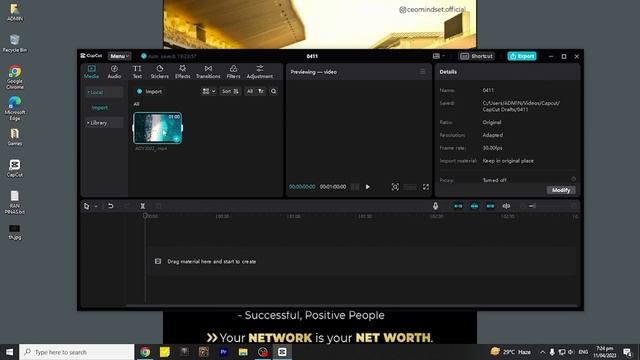Open Google Chrome desktop icon
The image size is (640, 360).
pos(15,77)
